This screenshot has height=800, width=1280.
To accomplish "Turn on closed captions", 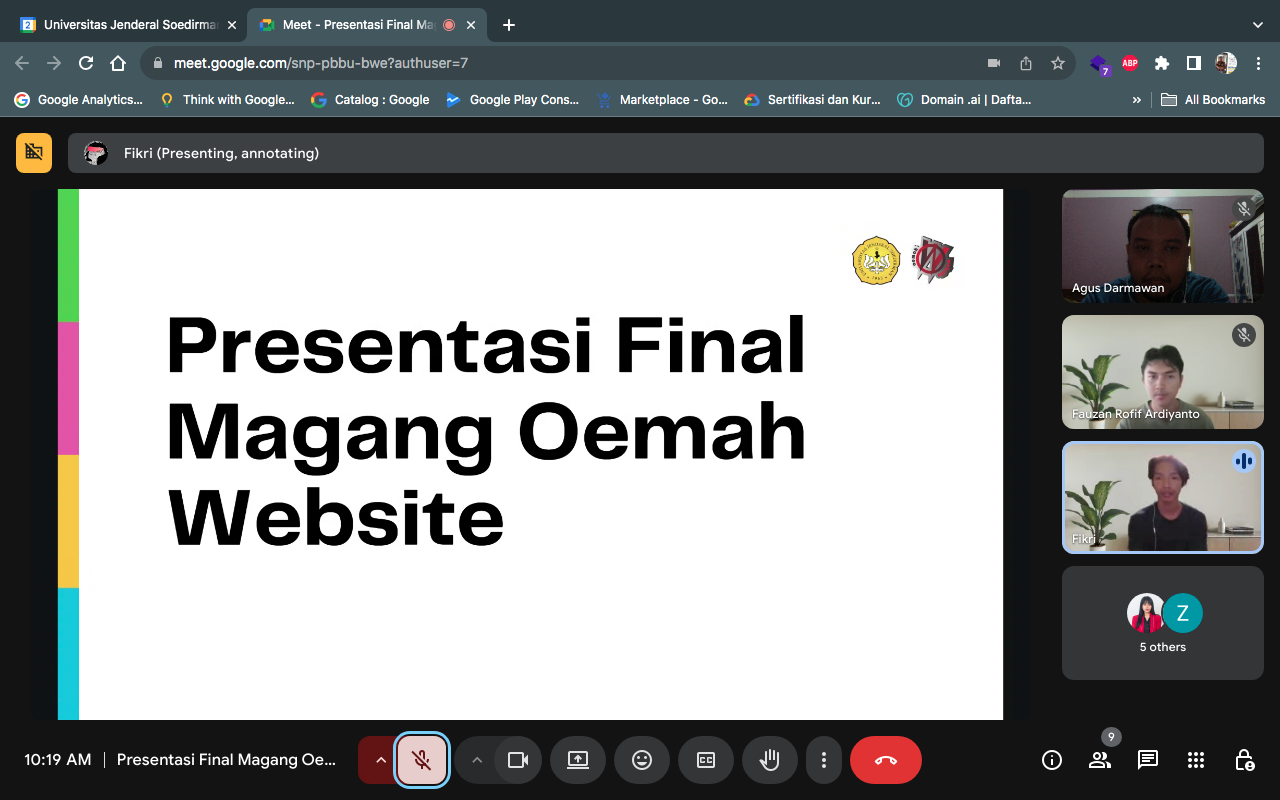I will pos(706,760).
